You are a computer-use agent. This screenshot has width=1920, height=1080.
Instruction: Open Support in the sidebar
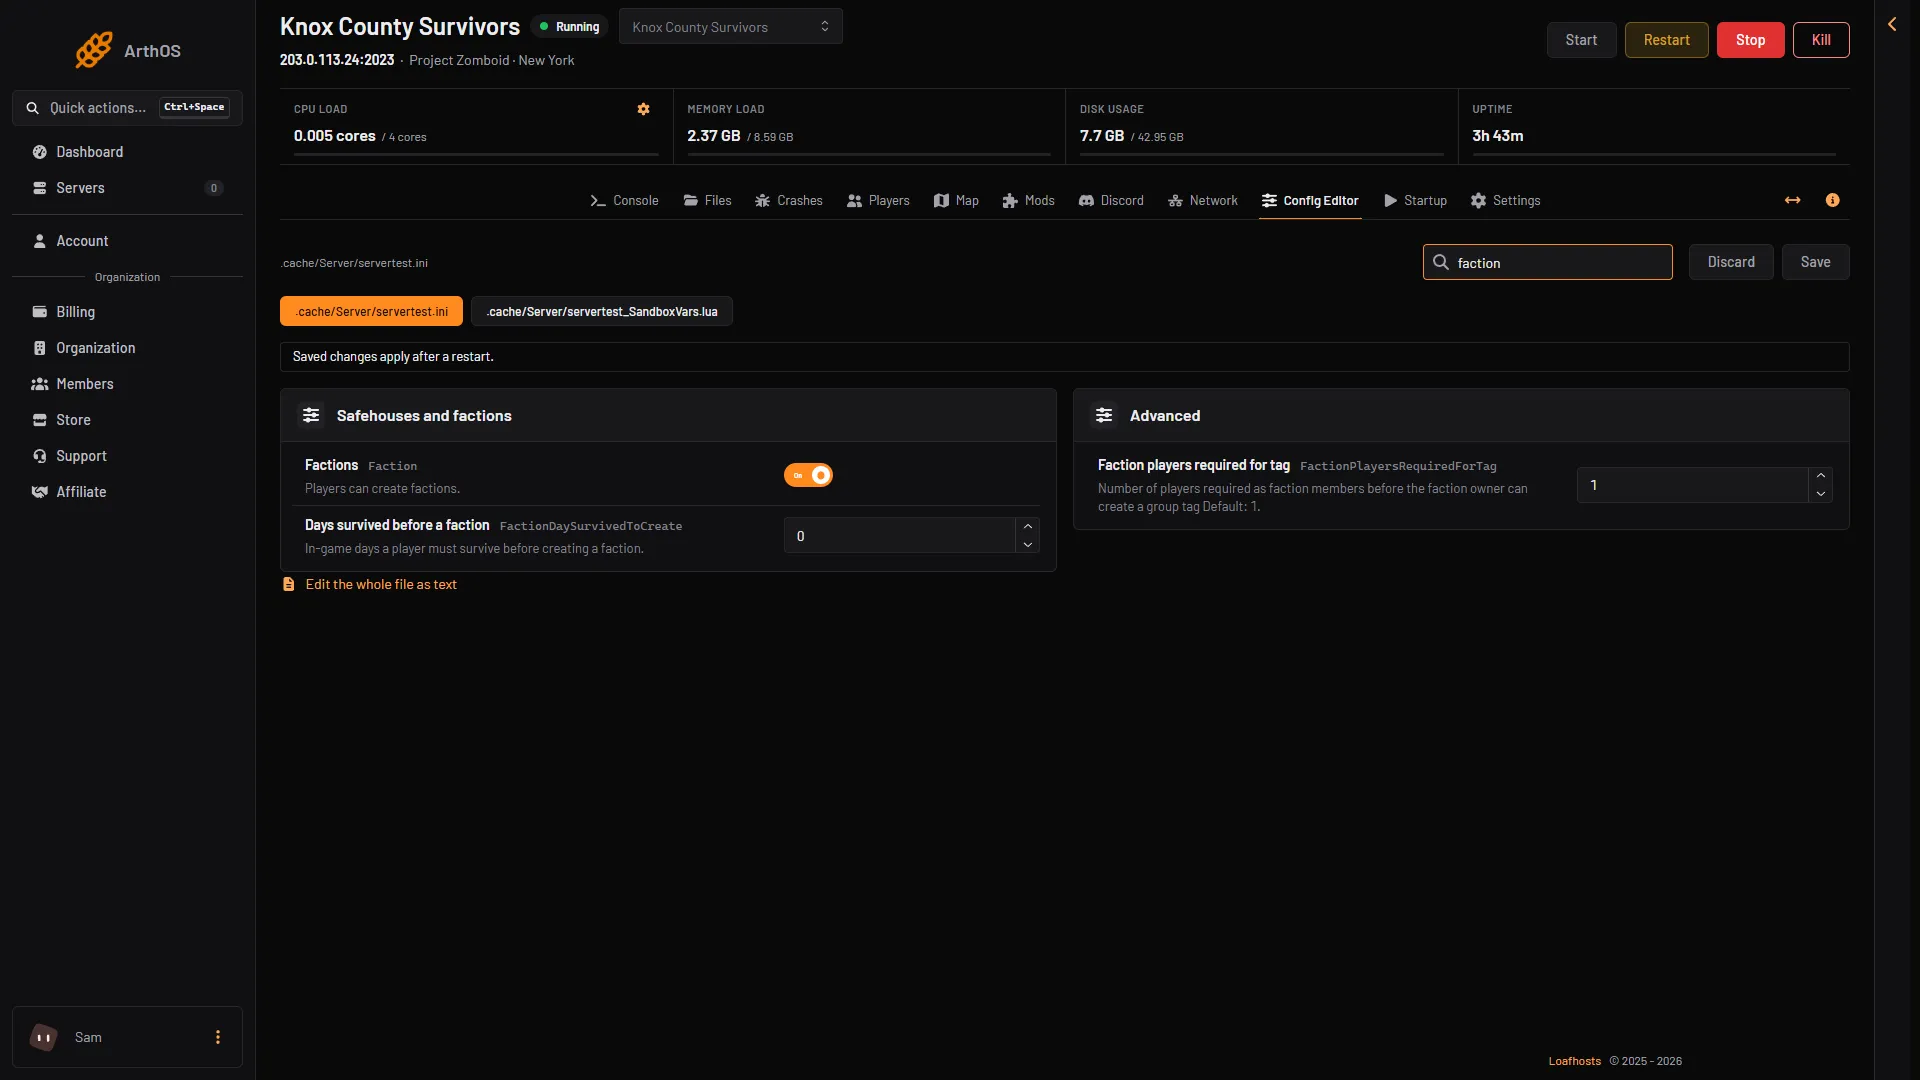tap(127, 456)
